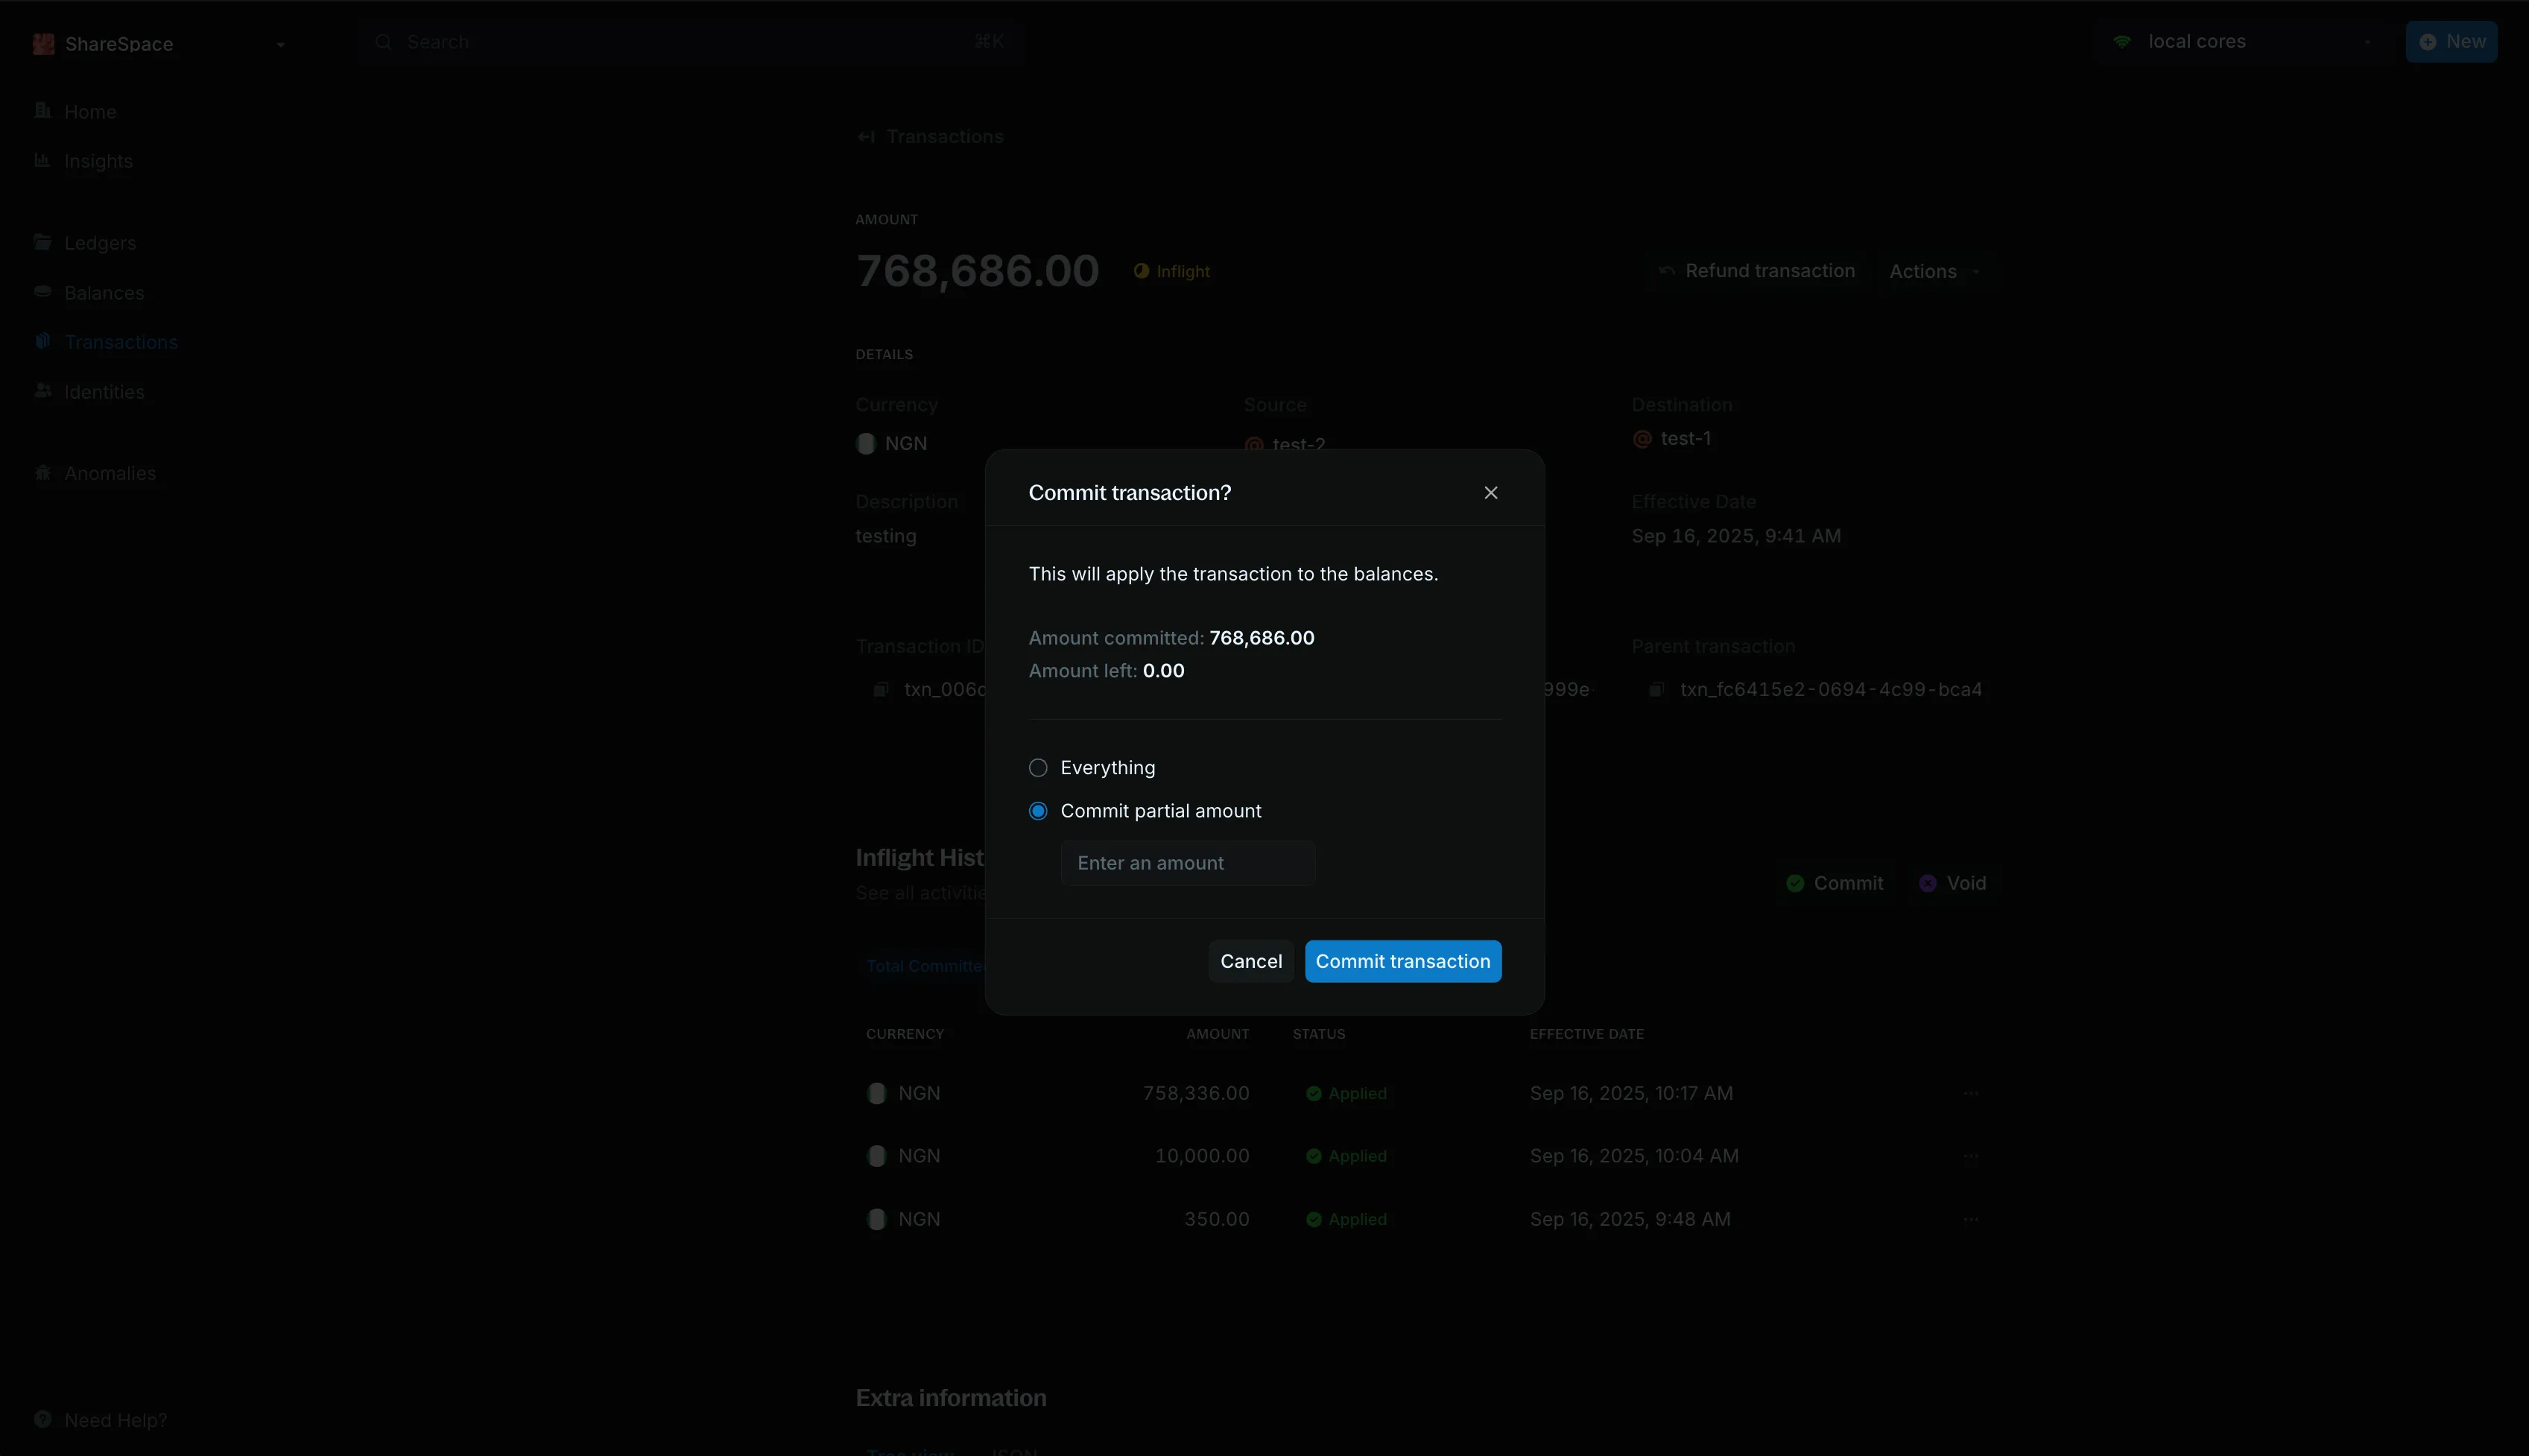
Task: Click the Identities people icon
Action: tap(42, 391)
